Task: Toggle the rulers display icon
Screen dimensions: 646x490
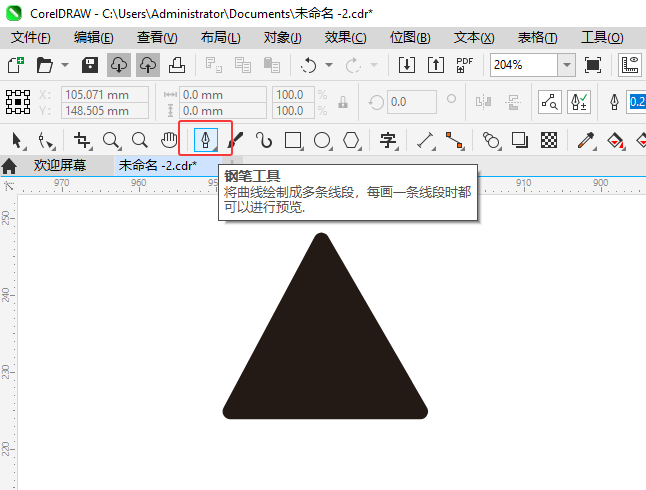Action: (630, 65)
